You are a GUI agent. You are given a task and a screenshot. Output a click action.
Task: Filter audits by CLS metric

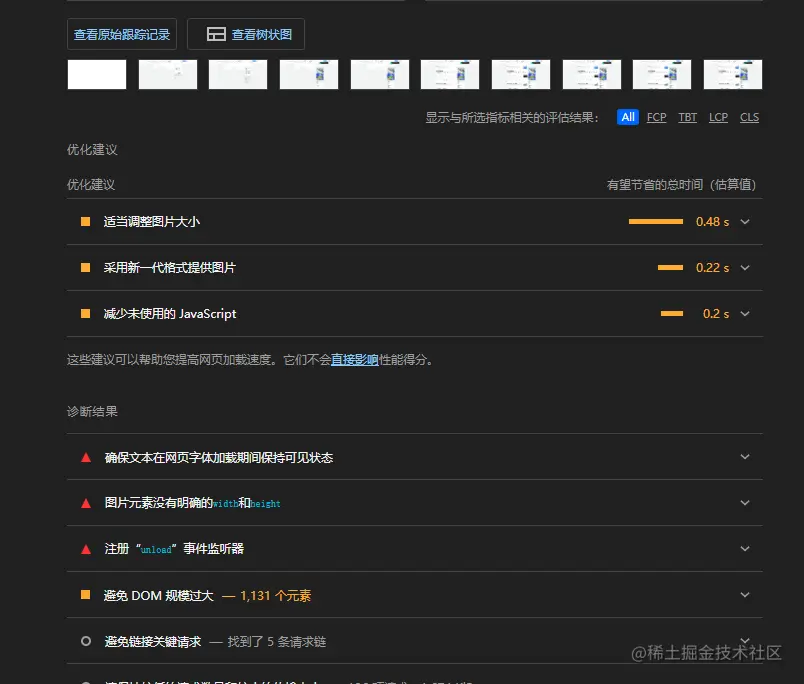pos(749,117)
